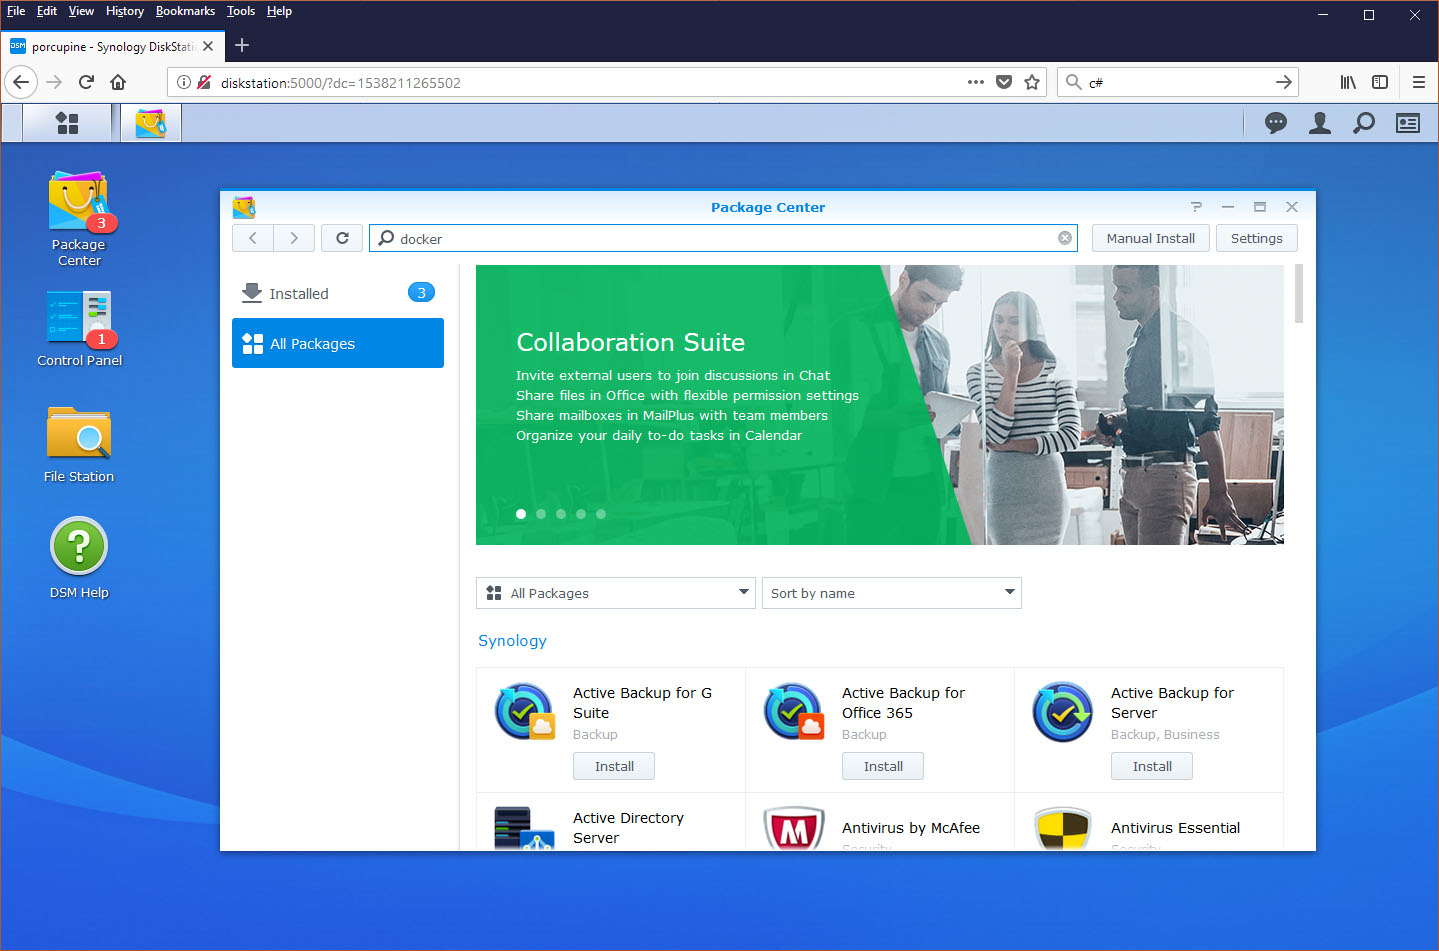Clear the docker search text
Screen dimensions: 1439x951
1065,238
